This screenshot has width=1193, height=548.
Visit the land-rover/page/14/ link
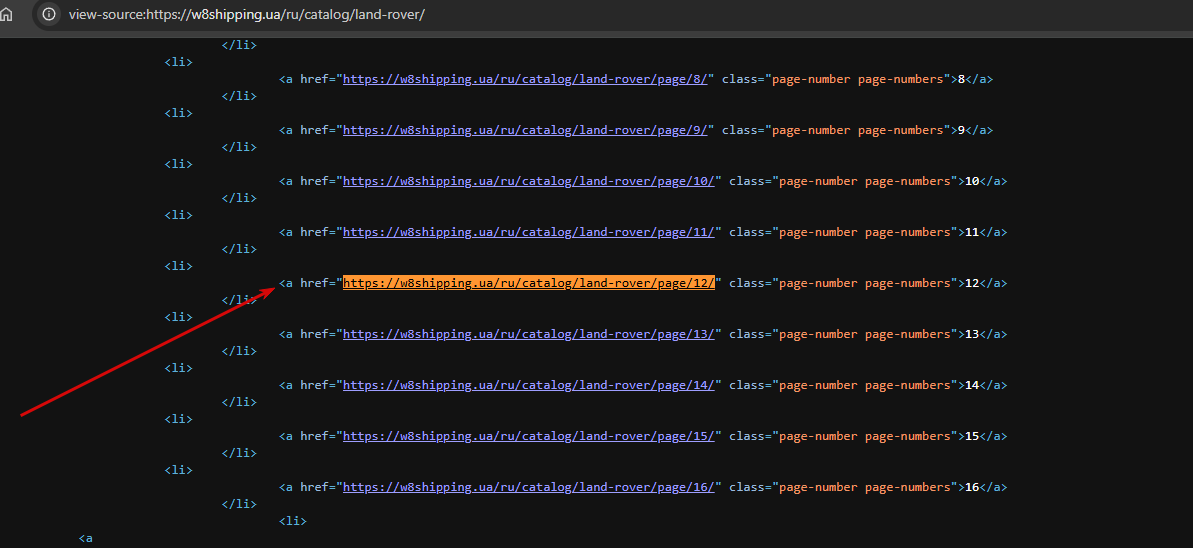pos(529,385)
